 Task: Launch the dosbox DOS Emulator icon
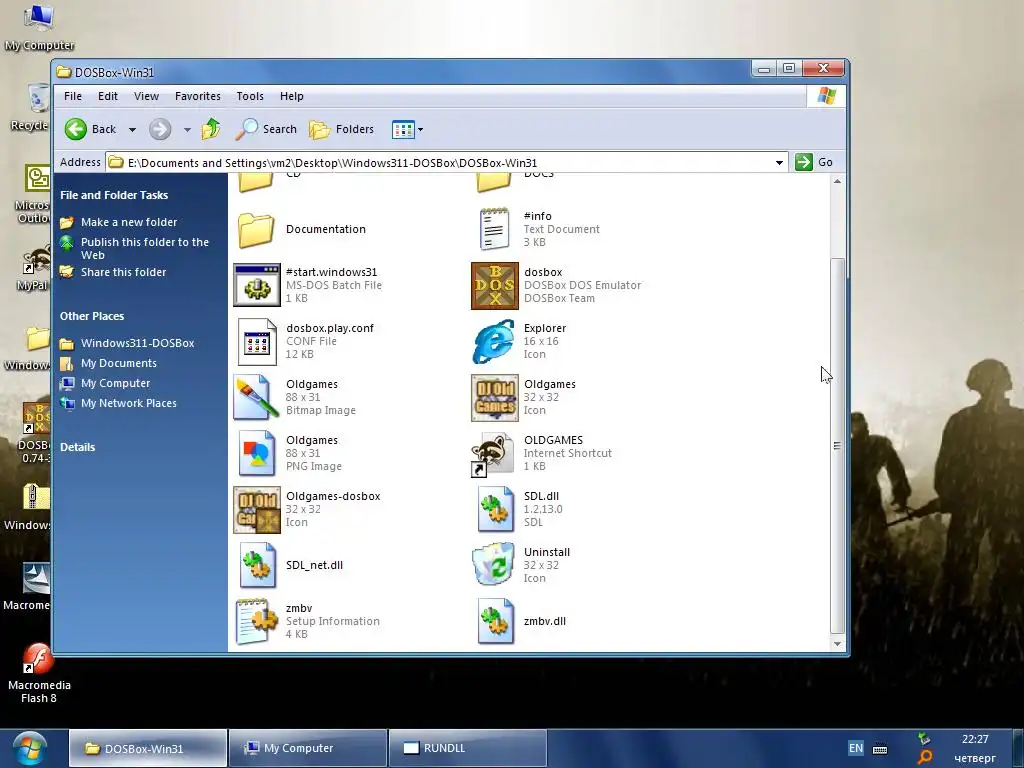[494, 286]
